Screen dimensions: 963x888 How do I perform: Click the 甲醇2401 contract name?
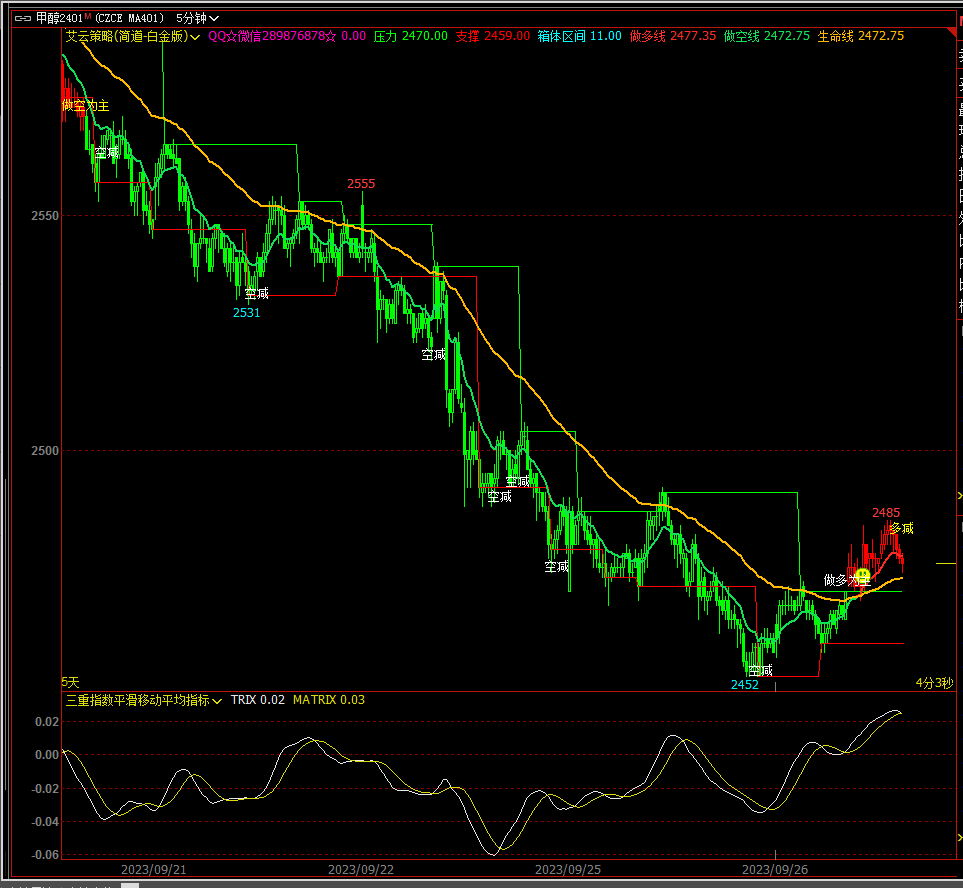point(59,18)
